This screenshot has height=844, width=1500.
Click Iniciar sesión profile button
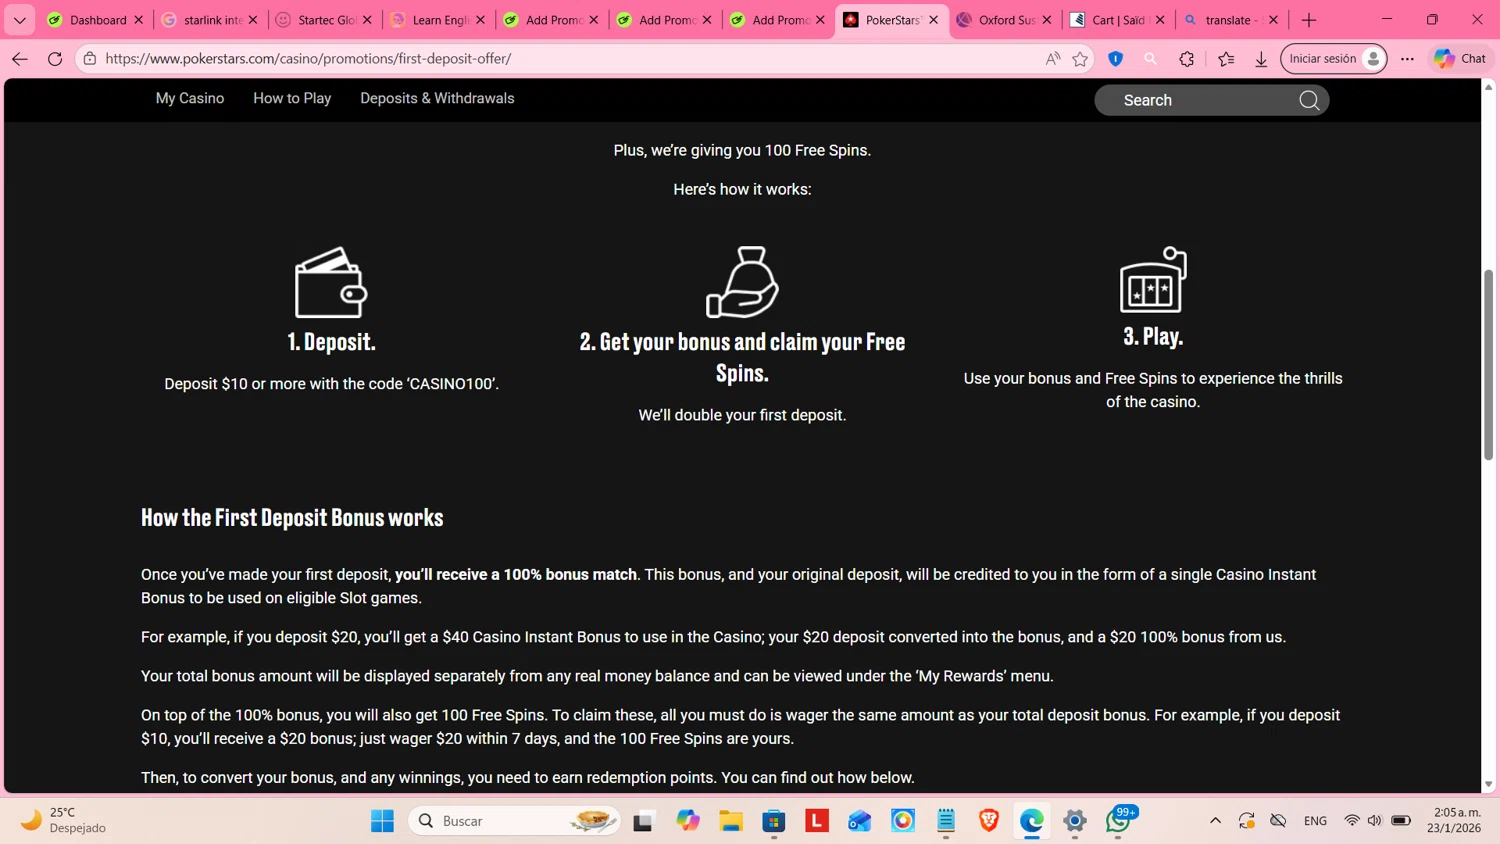(x=1334, y=59)
